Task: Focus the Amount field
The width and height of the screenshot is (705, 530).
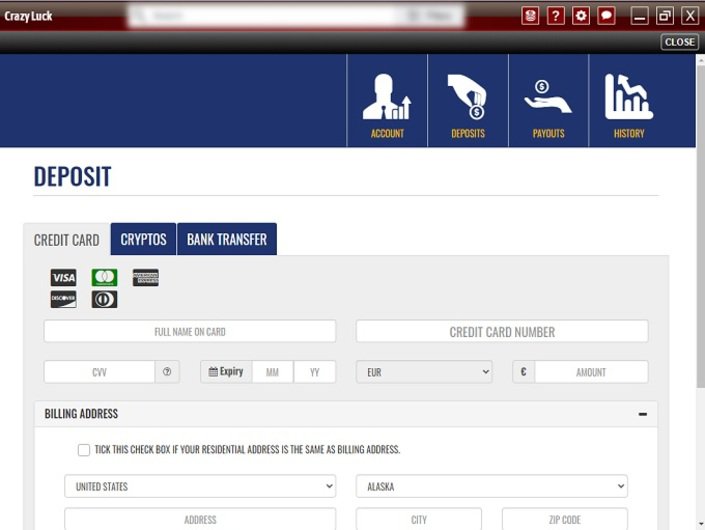Action: pyautogui.click(x=591, y=372)
